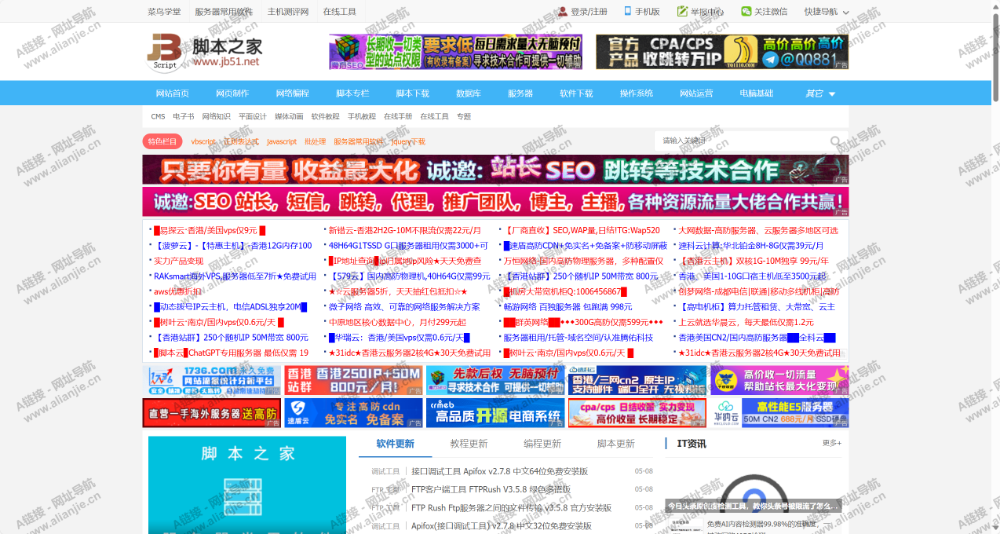Open 菜鸟学堂 in the top bar
This screenshot has height=534, width=1000.
[164, 11]
